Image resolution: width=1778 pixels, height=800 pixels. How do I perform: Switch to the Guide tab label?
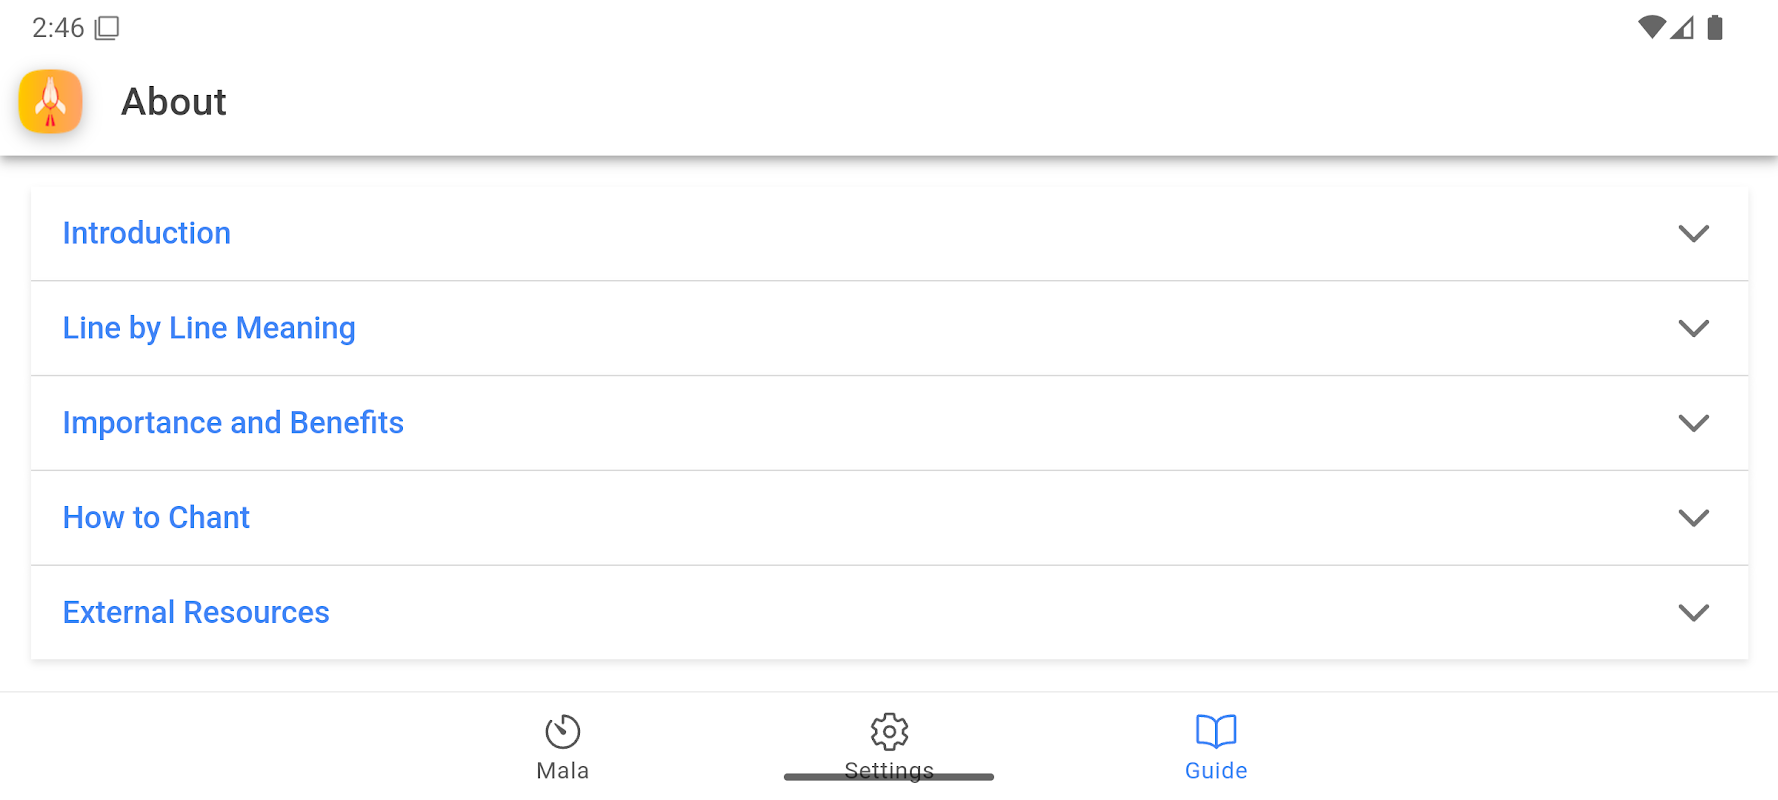point(1216,771)
